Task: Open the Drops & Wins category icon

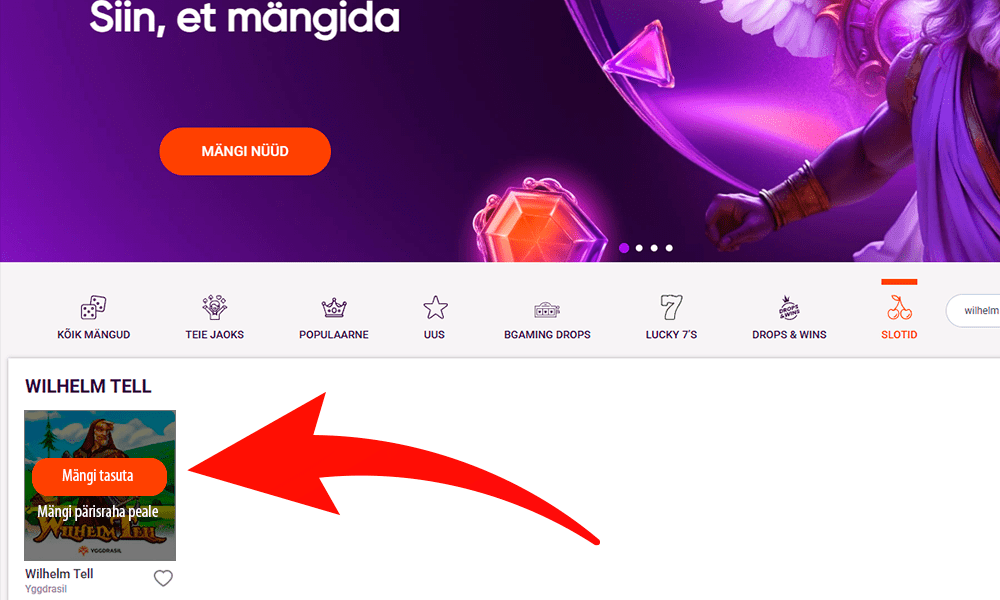Action: (789, 307)
